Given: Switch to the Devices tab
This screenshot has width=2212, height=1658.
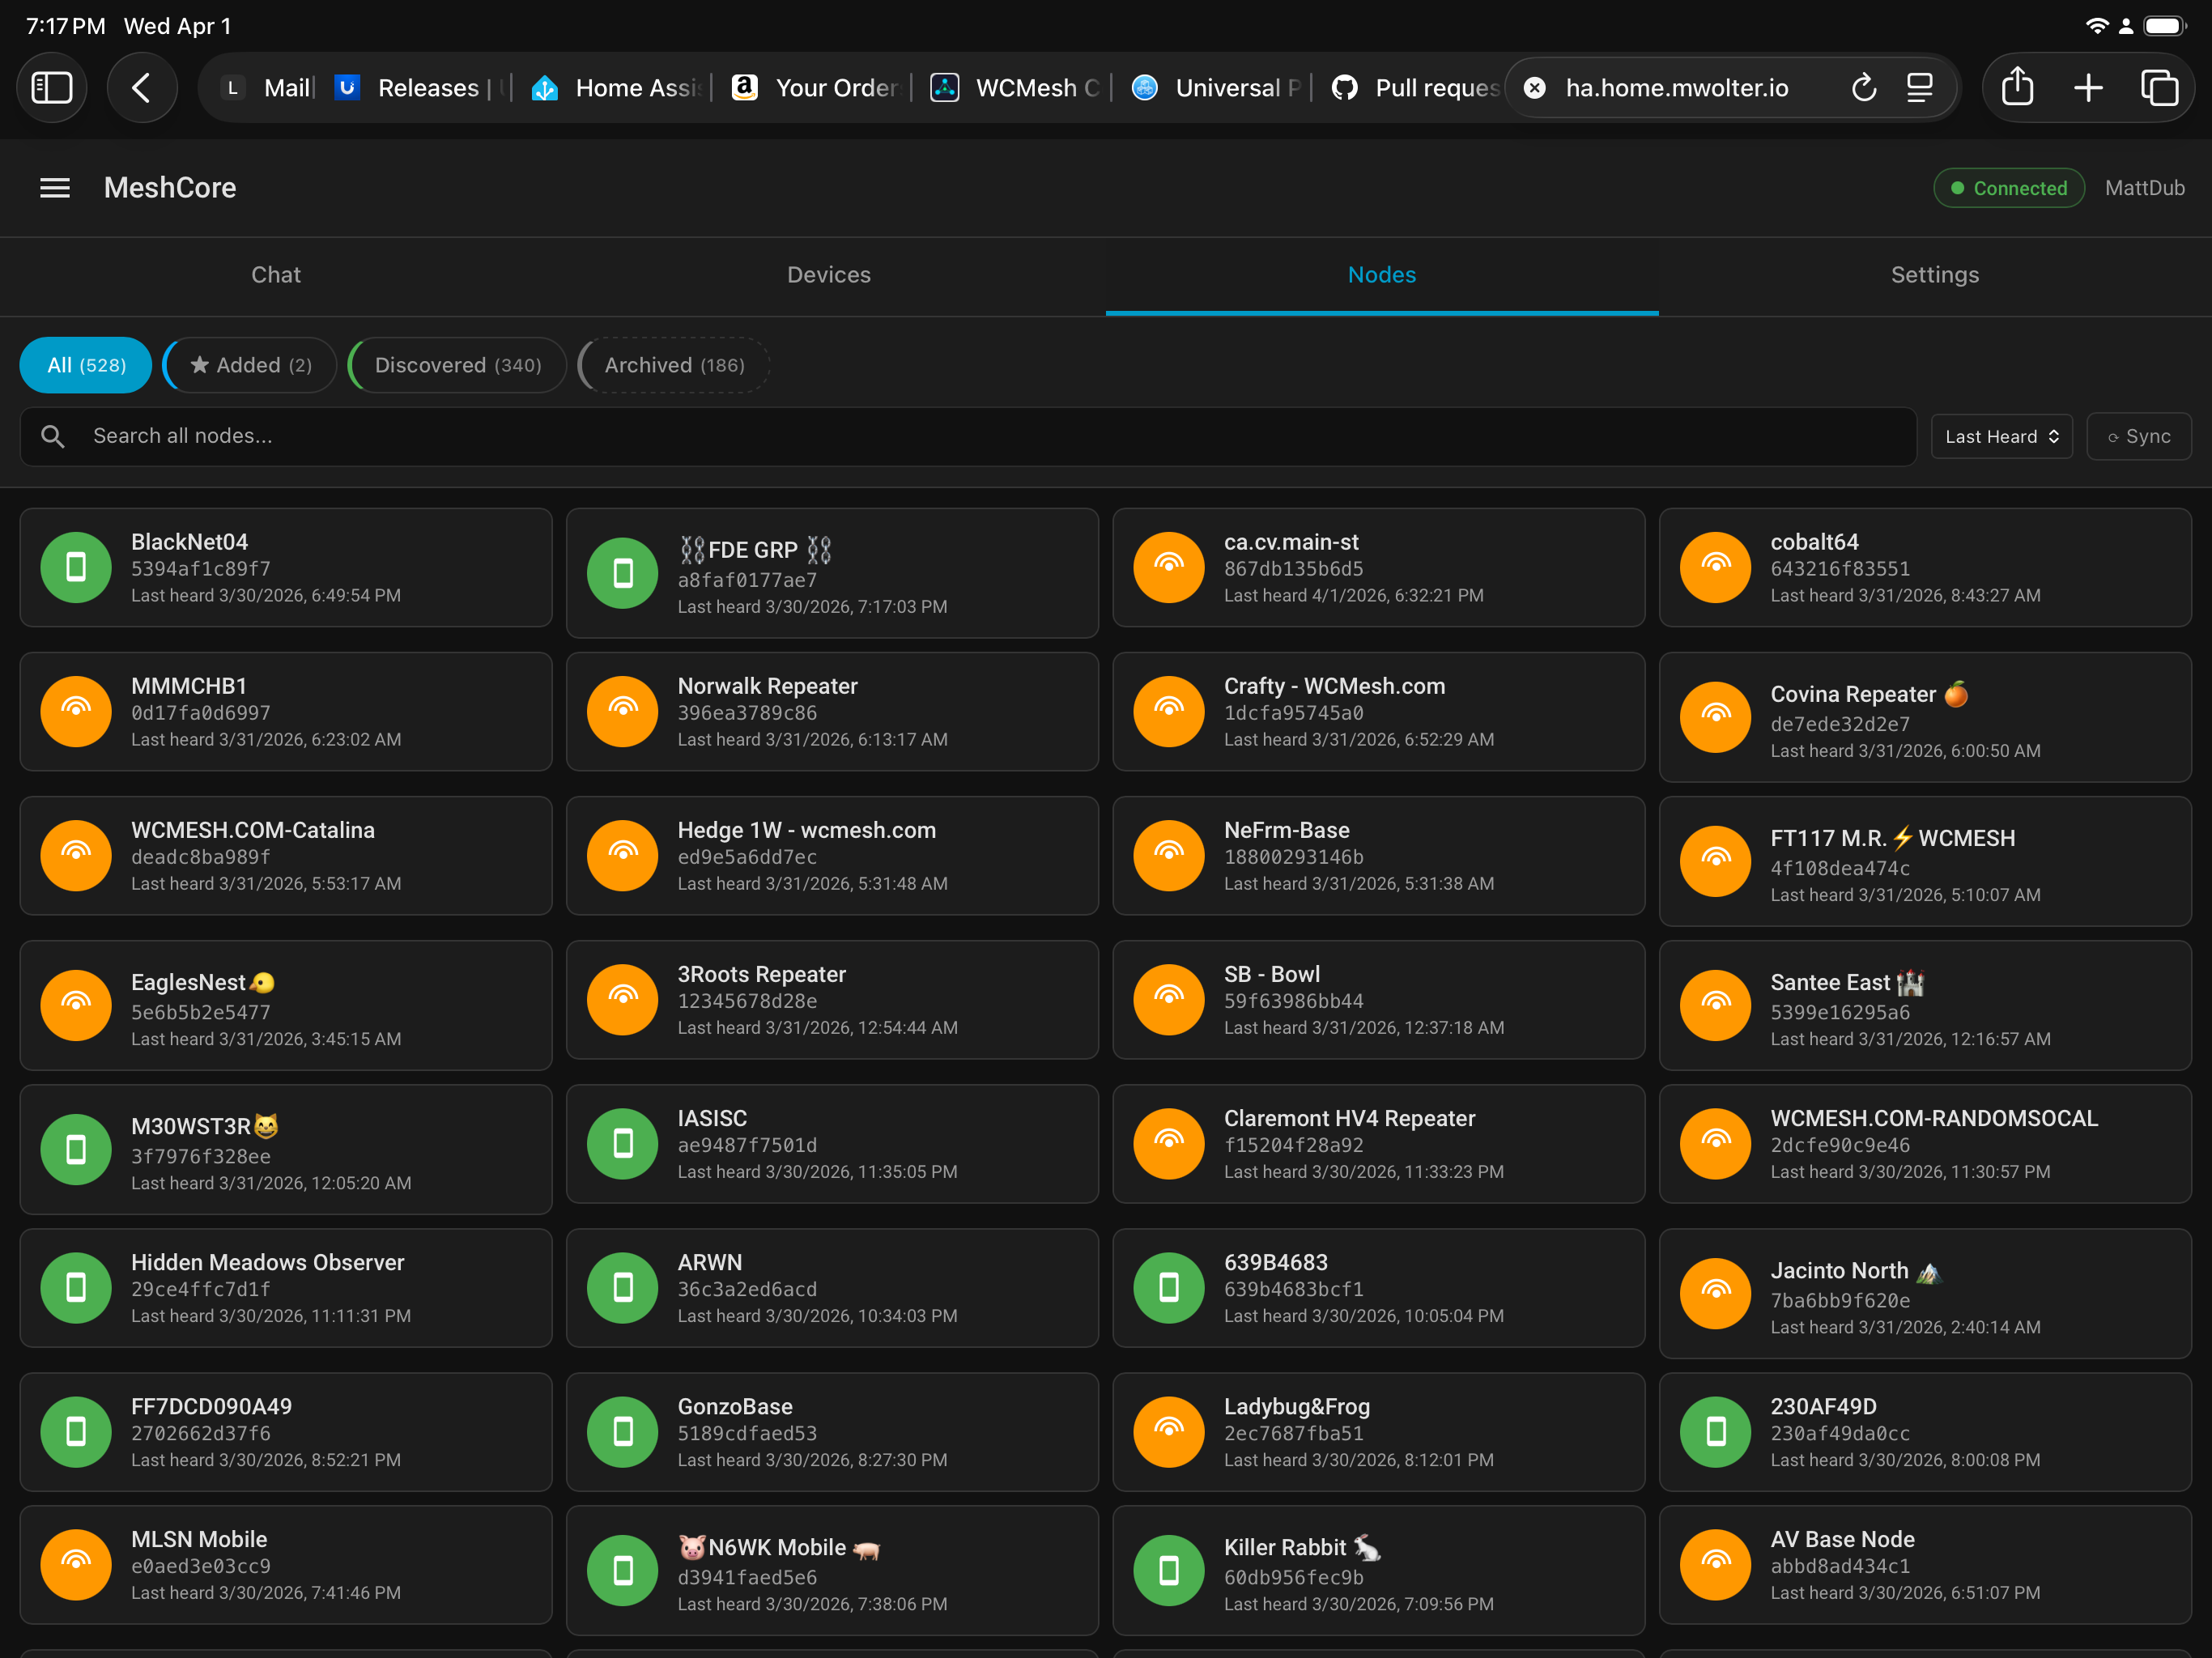Looking at the screenshot, I should pos(829,275).
